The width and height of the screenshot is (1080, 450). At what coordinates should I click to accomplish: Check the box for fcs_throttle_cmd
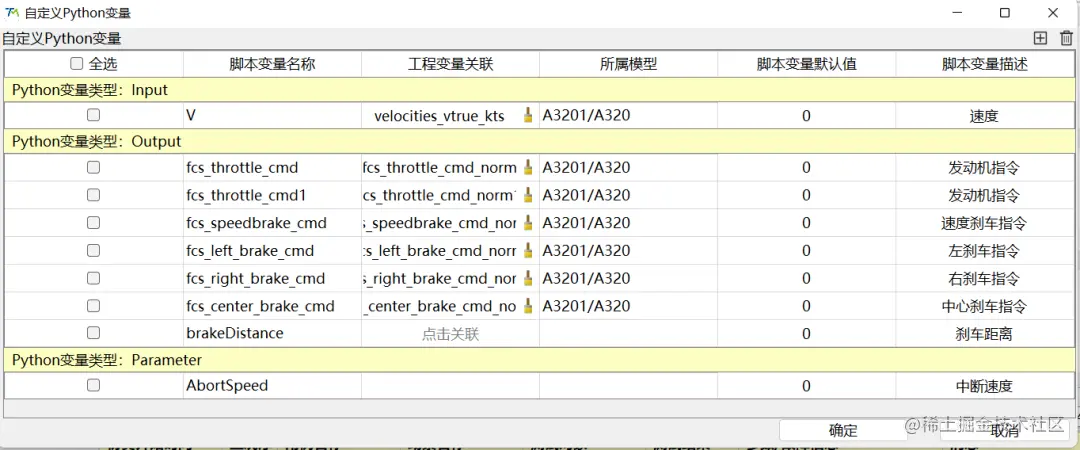click(x=93, y=167)
